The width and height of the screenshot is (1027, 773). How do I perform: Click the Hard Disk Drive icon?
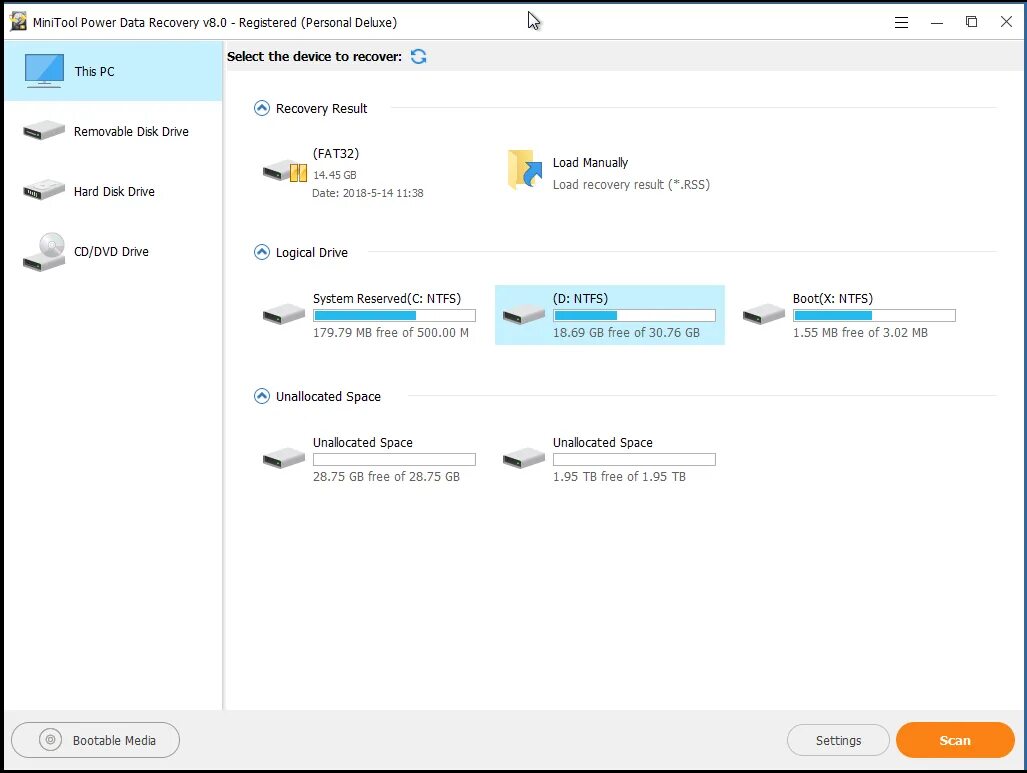pos(44,191)
